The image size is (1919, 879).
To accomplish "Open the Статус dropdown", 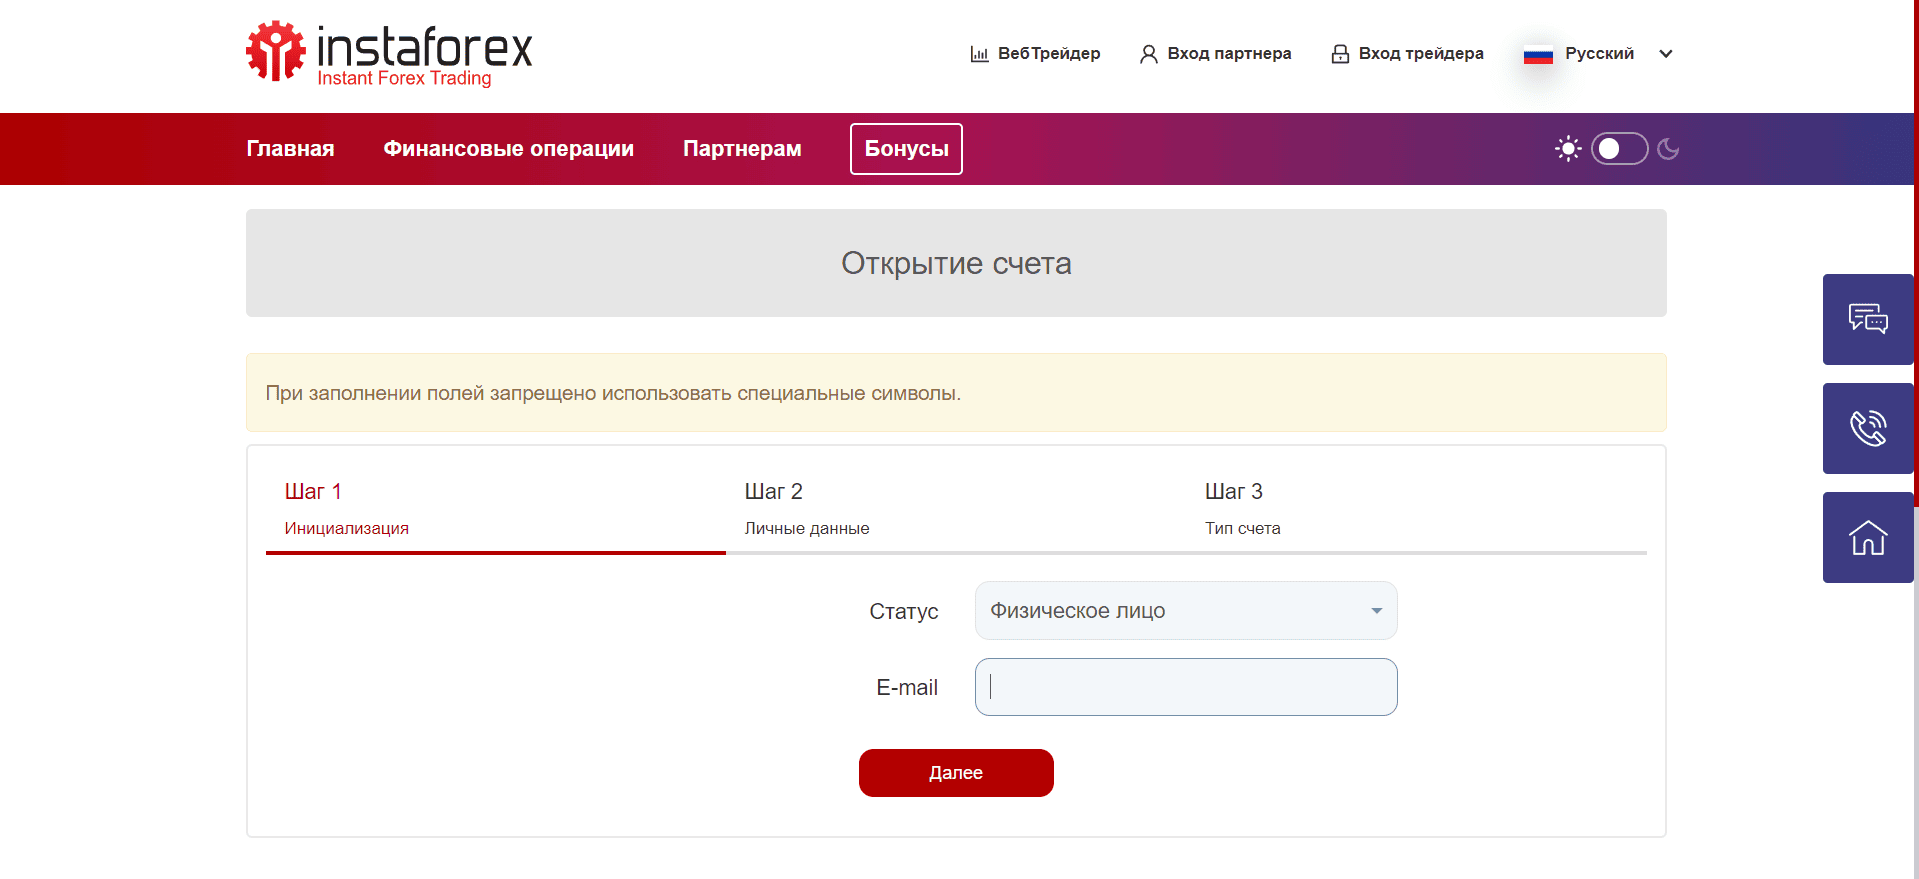I will 1186,611.
